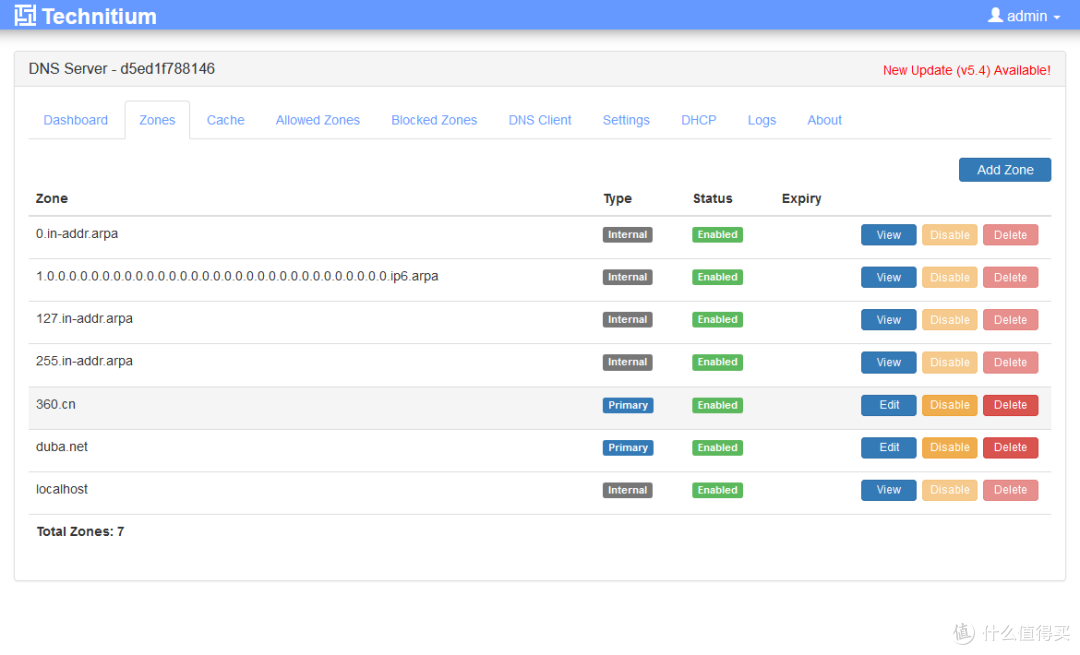Image resolution: width=1080 pixels, height=655 pixels.
Task: Click the Technitium logo icon
Action: coord(25,15)
